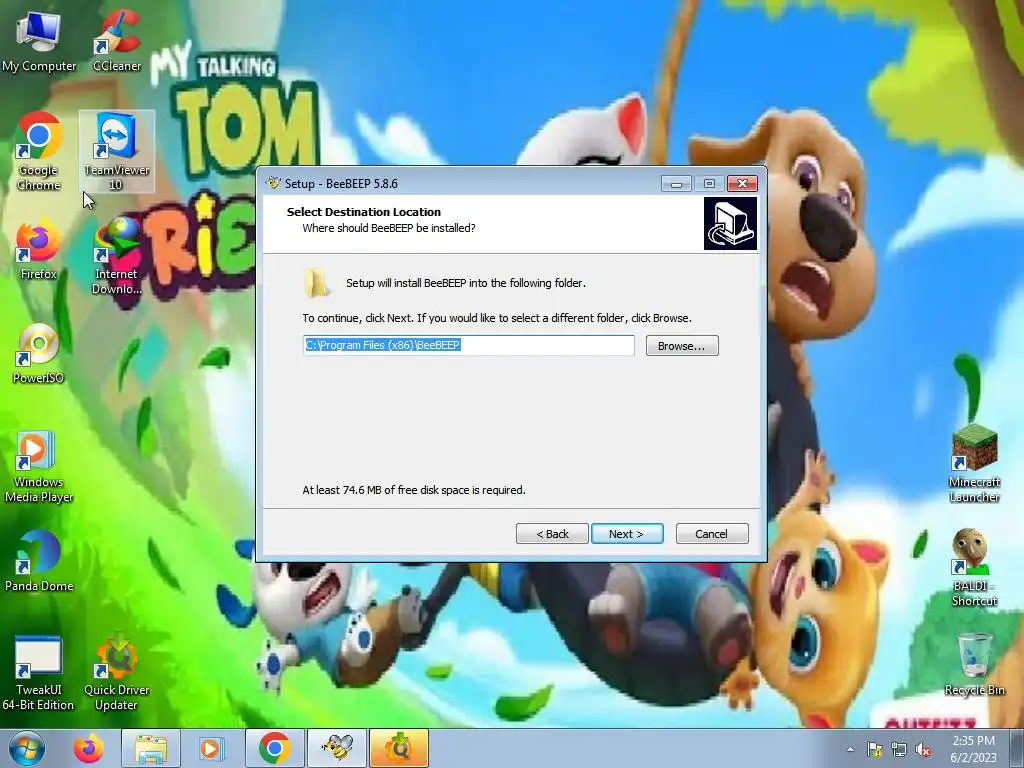Viewport: 1024px width, 768px height.
Task: Click the BeeBEEP bee title bar icon
Action: (x=273, y=184)
